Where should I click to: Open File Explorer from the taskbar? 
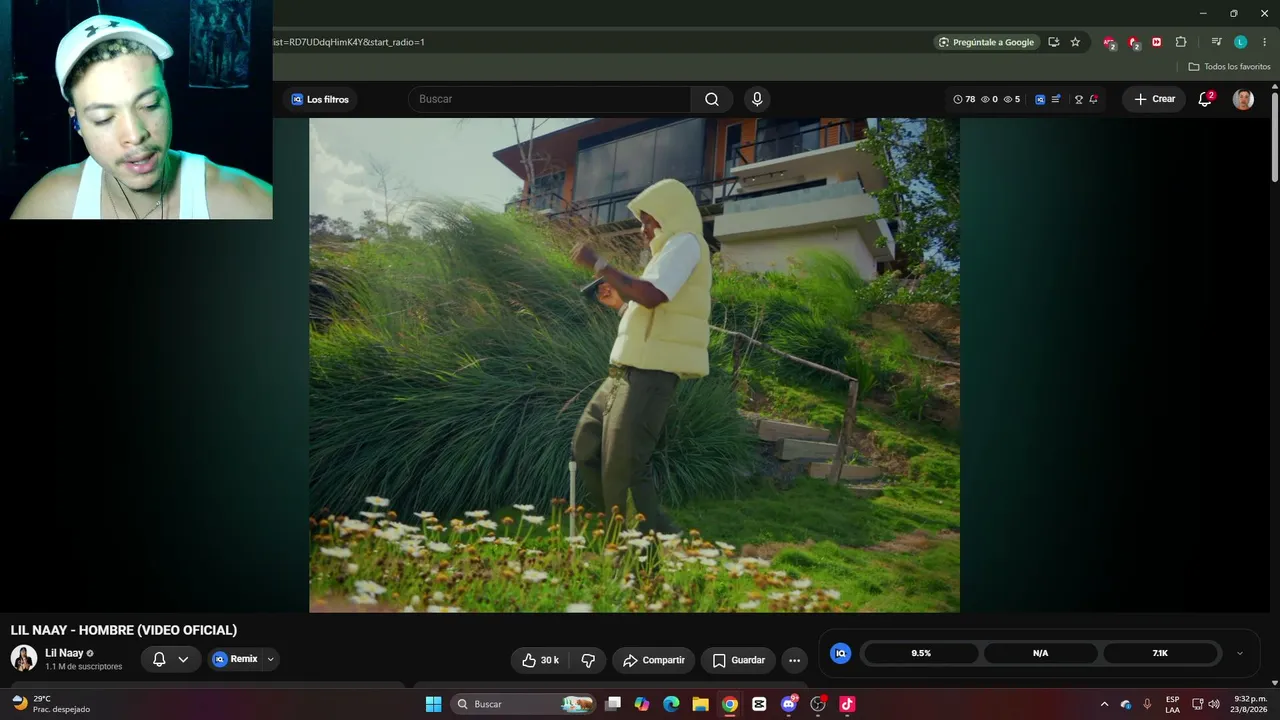click(x=700, y=704)
